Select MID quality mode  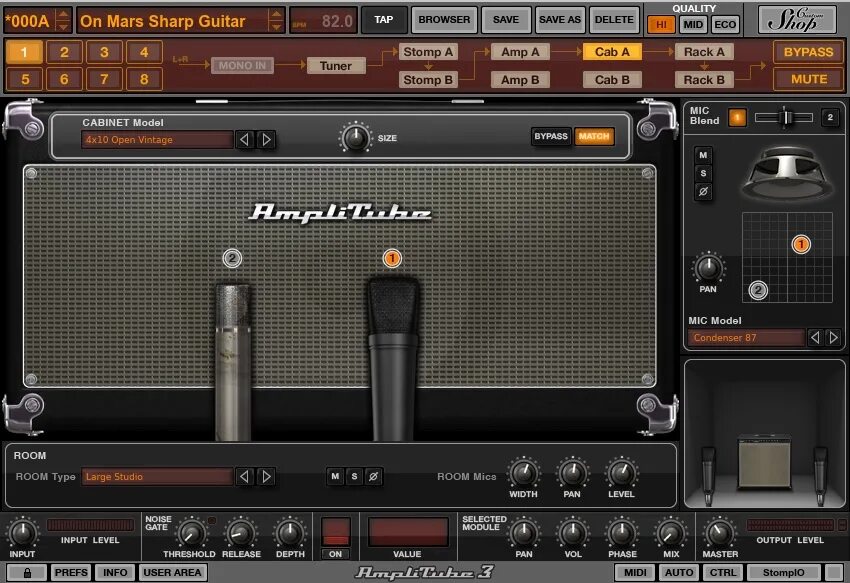pos(693,24)
